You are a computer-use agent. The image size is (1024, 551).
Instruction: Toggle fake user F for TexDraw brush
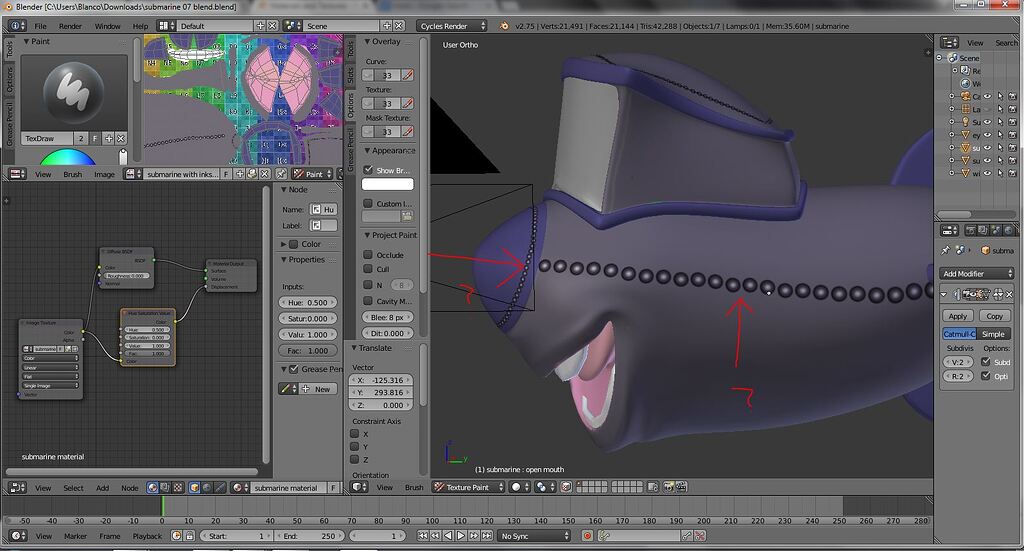[95, 138]
